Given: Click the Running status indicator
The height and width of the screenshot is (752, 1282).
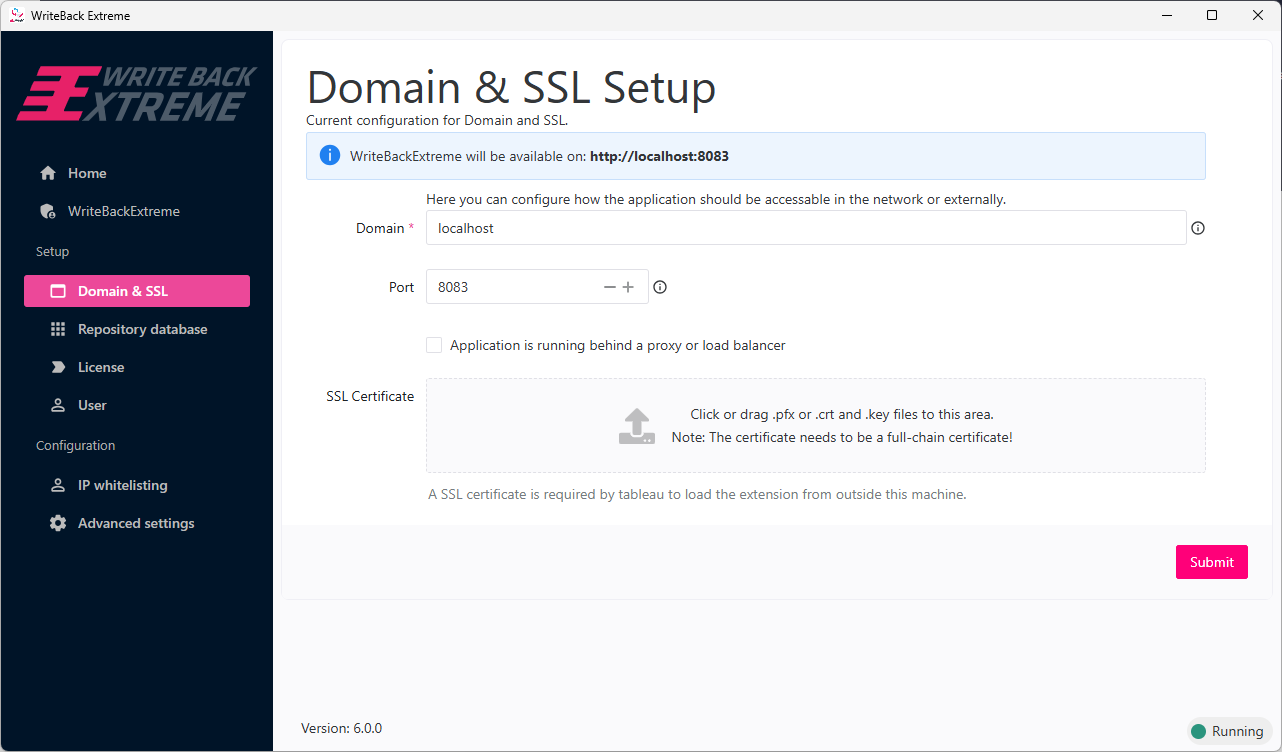Looking at the screenshot, I should (1228, 731).
